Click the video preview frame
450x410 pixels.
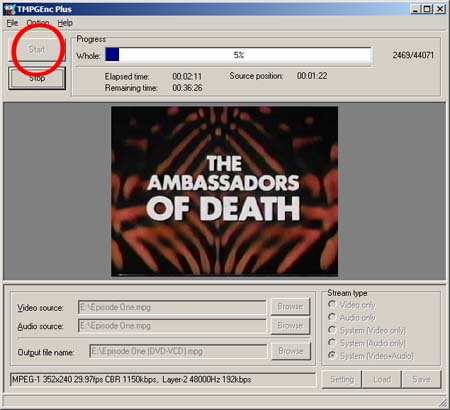[224, 191]
